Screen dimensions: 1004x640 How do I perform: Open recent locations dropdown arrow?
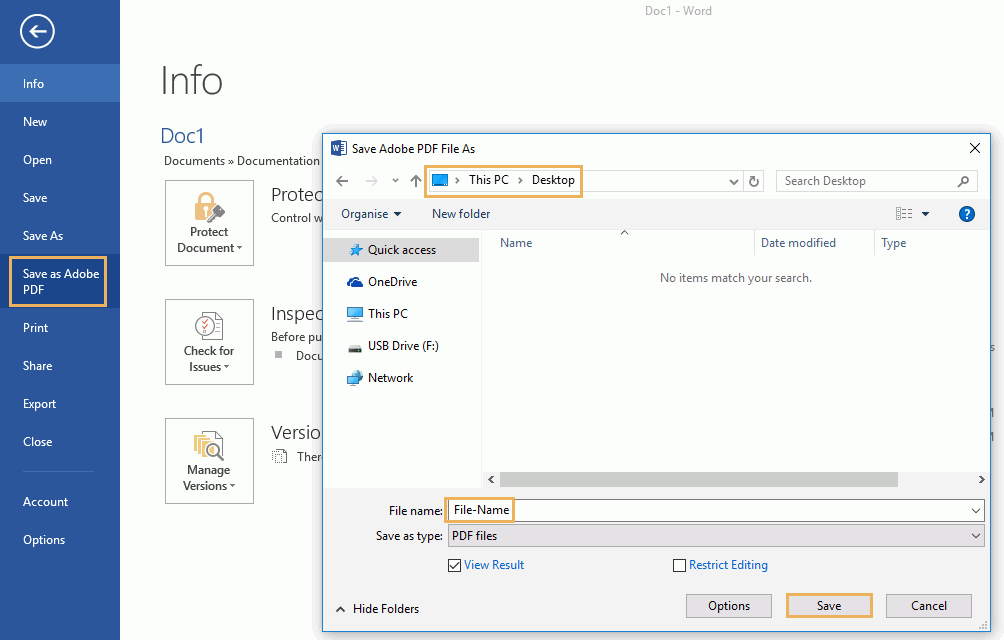point(395,181)
